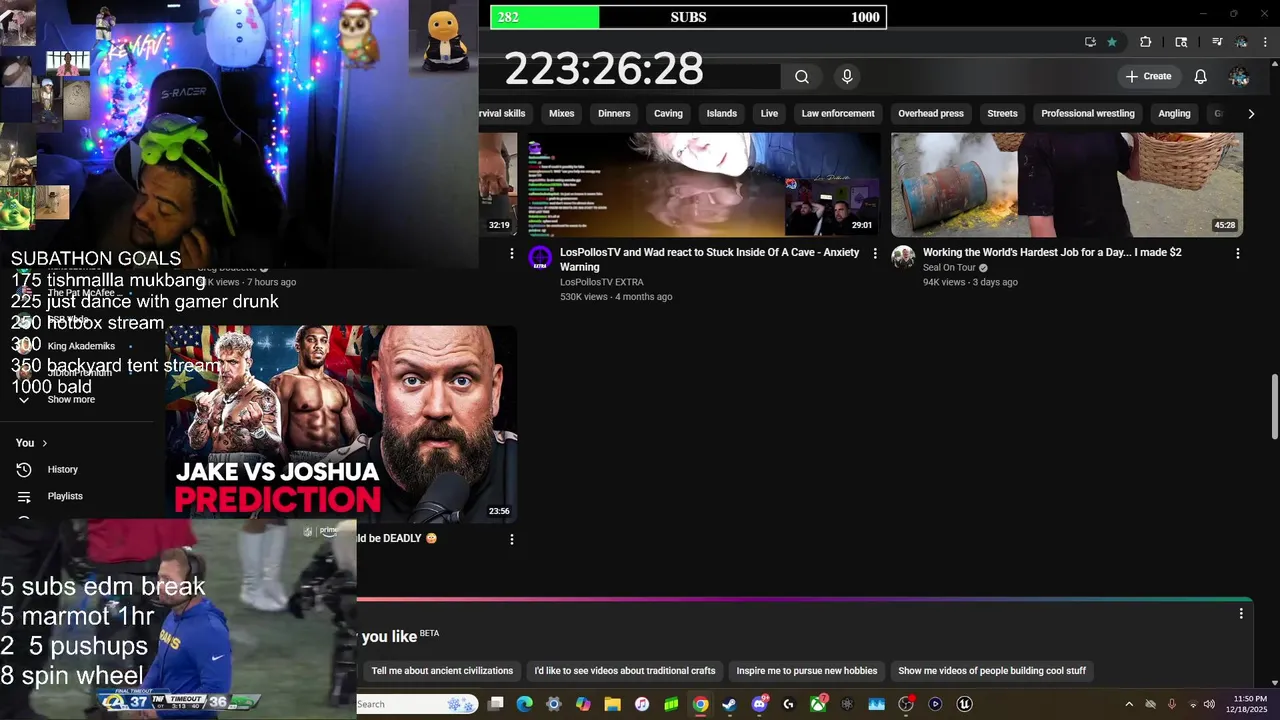Open Microsoft Edge from the taskbar
This screenshot has width=1280, height=720.
click(x=525, y=704)
